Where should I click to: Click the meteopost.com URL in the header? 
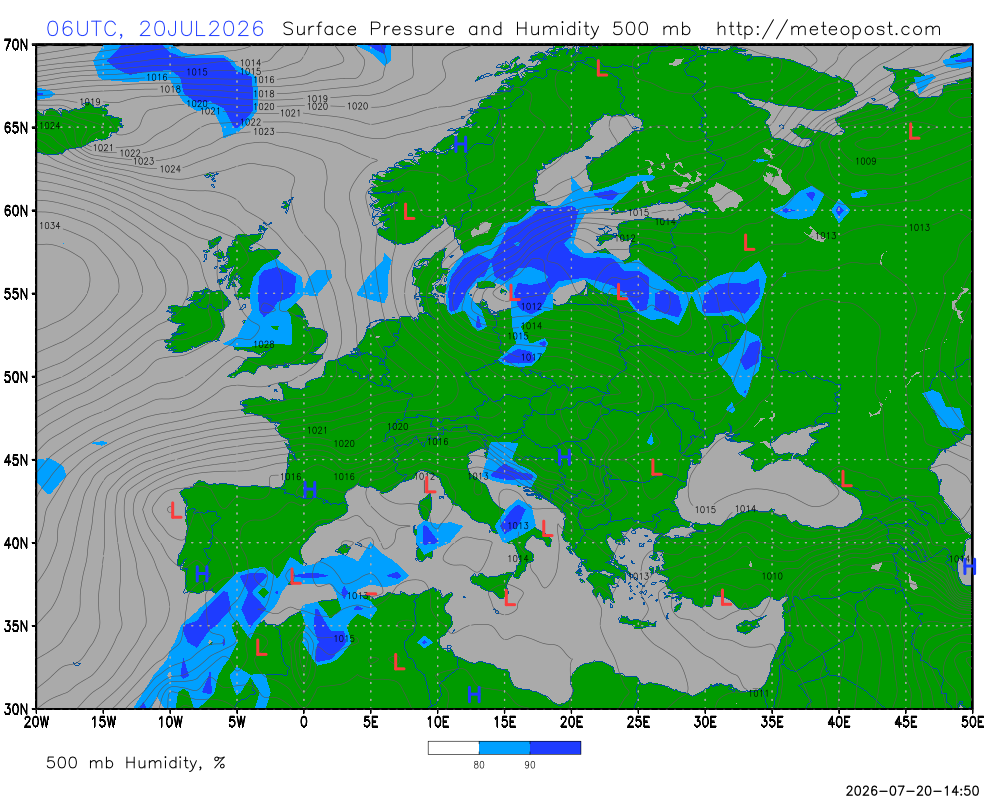[828, 29]
